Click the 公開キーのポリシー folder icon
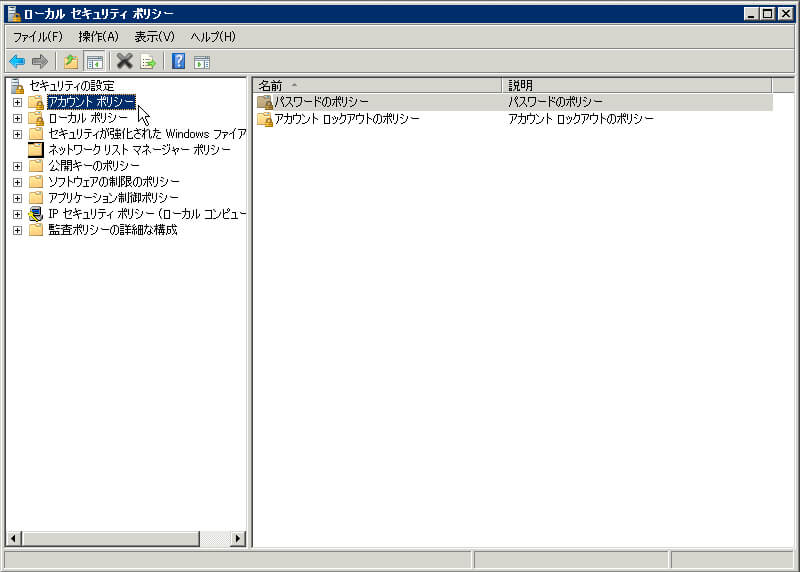800x572 pixels. 36,165
